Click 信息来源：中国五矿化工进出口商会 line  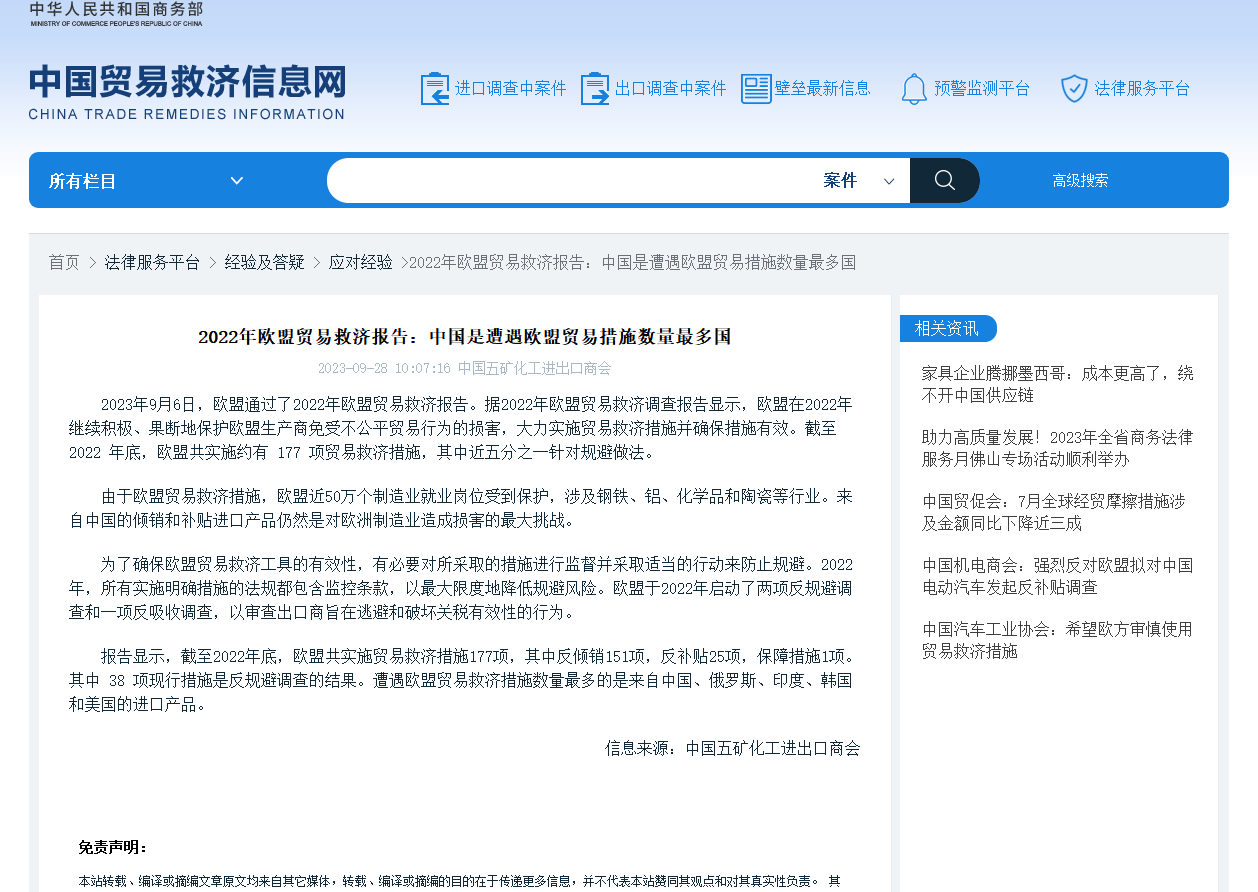click(x=732, y=748)
